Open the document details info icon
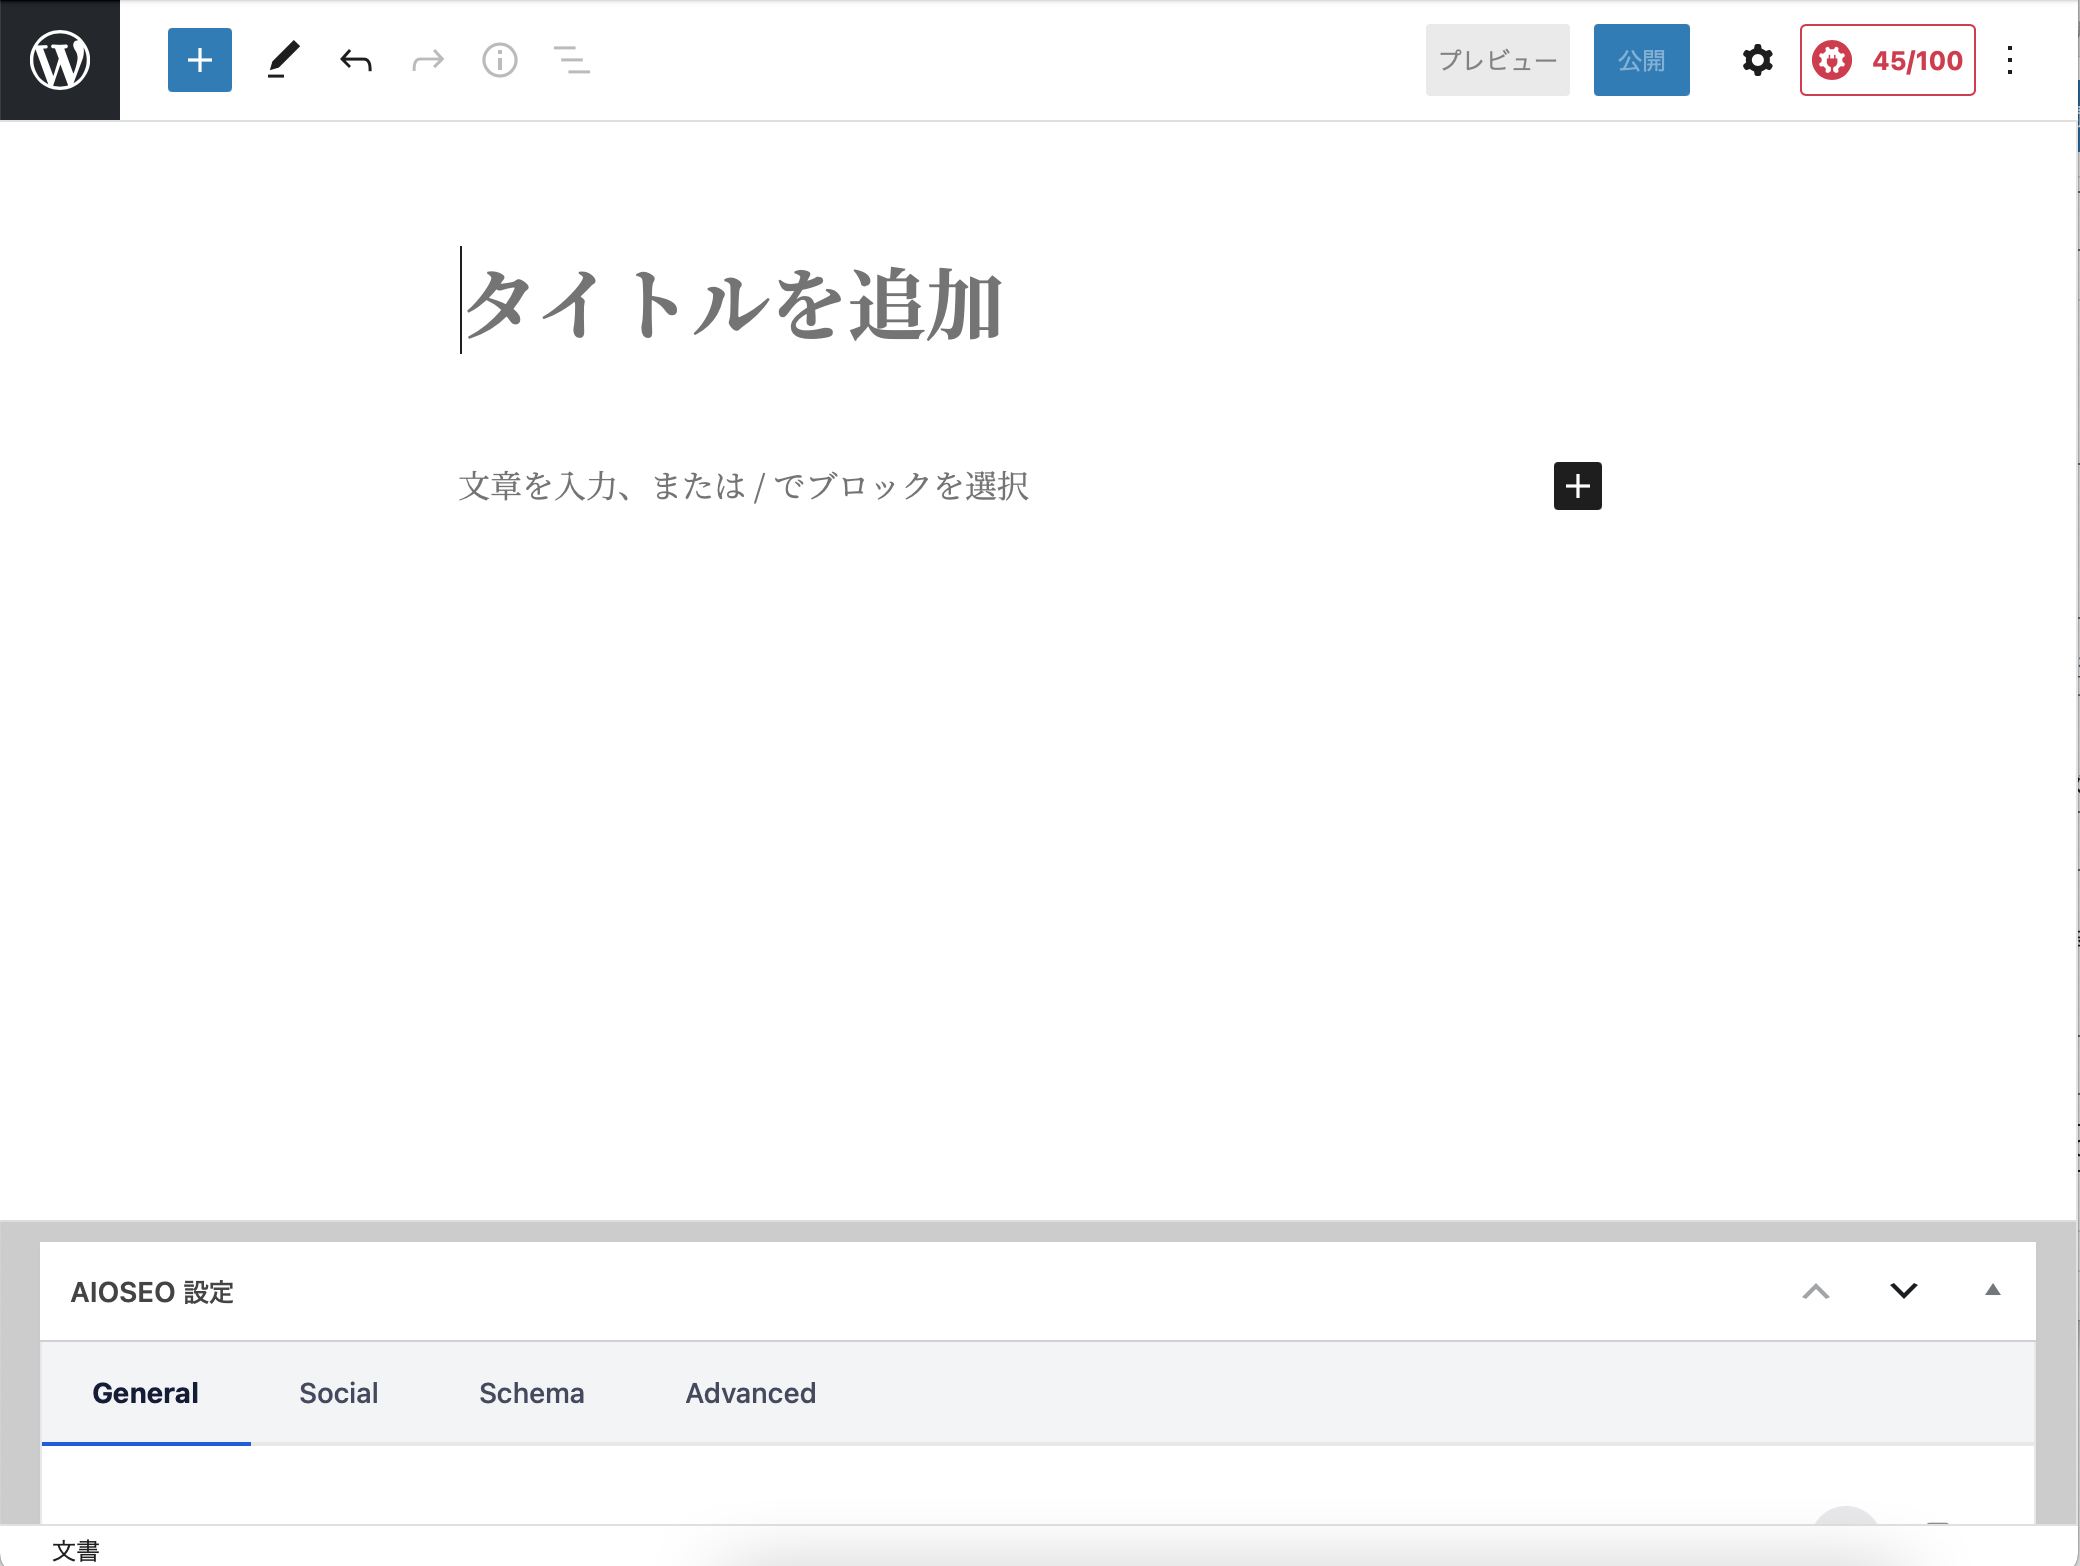This screenshot has height=1566, width=2080. pos(500,60)
